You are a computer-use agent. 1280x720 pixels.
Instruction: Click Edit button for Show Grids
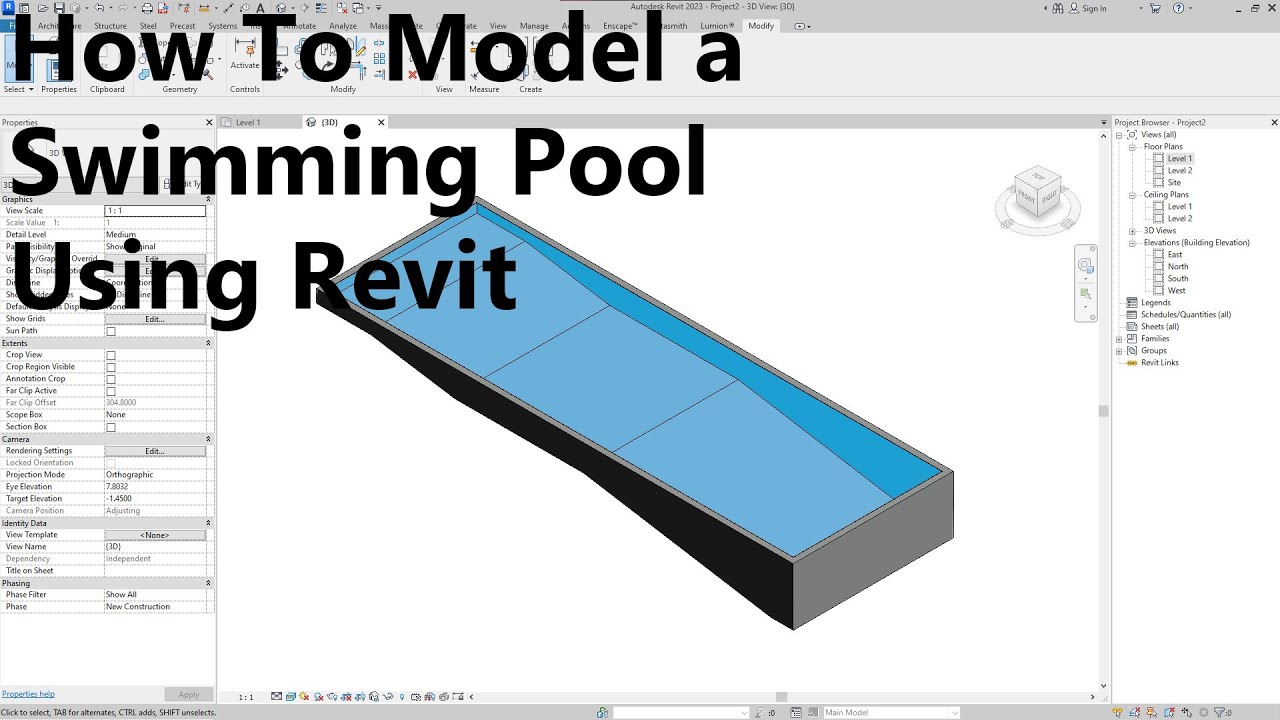click(155, 319)
